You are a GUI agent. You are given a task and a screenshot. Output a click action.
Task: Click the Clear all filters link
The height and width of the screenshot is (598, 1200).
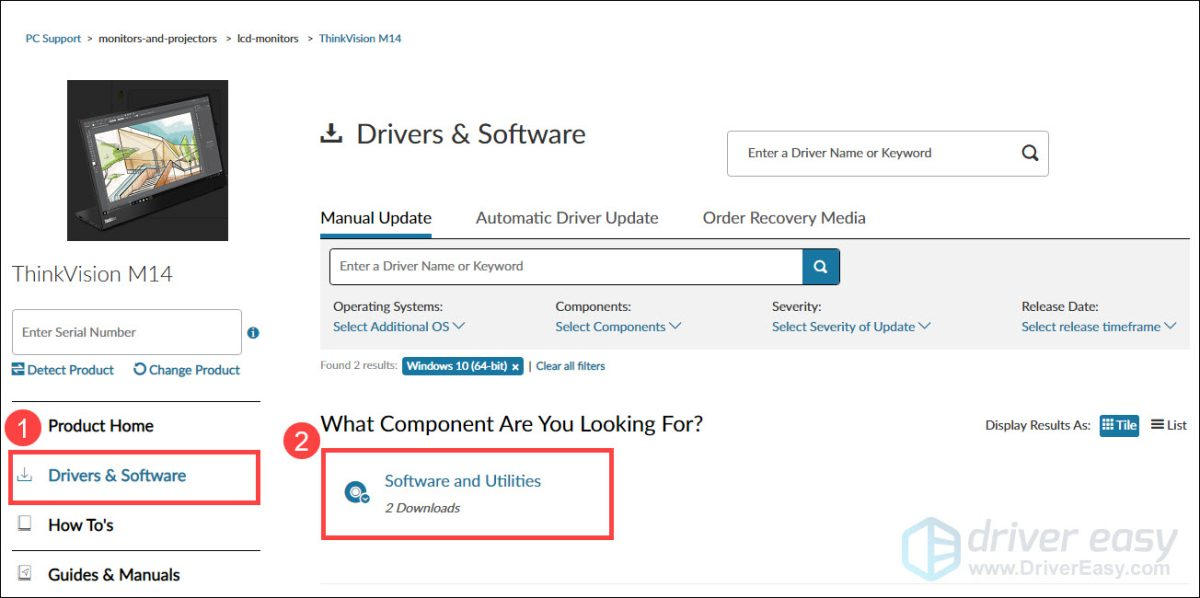pyautogui.click(x=570, y=365)
